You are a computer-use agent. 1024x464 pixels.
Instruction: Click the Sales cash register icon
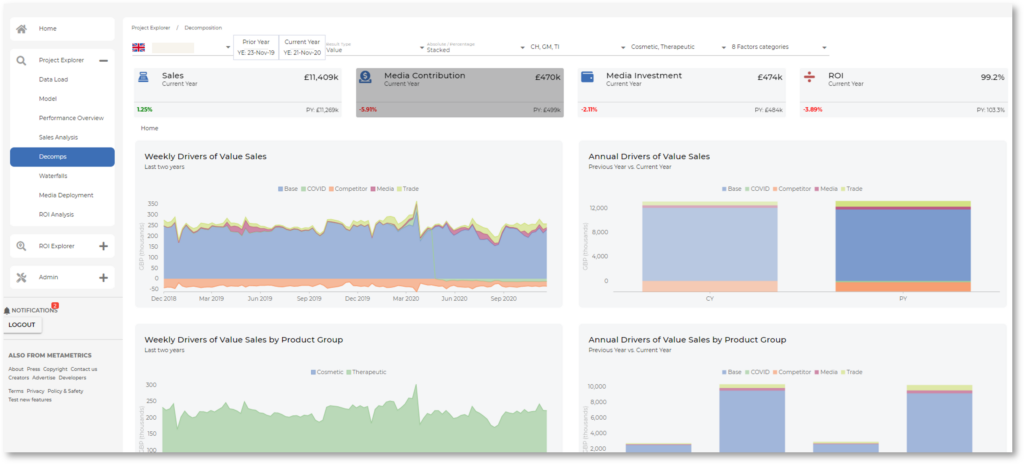pyautogui.click(x=145, y=77)
